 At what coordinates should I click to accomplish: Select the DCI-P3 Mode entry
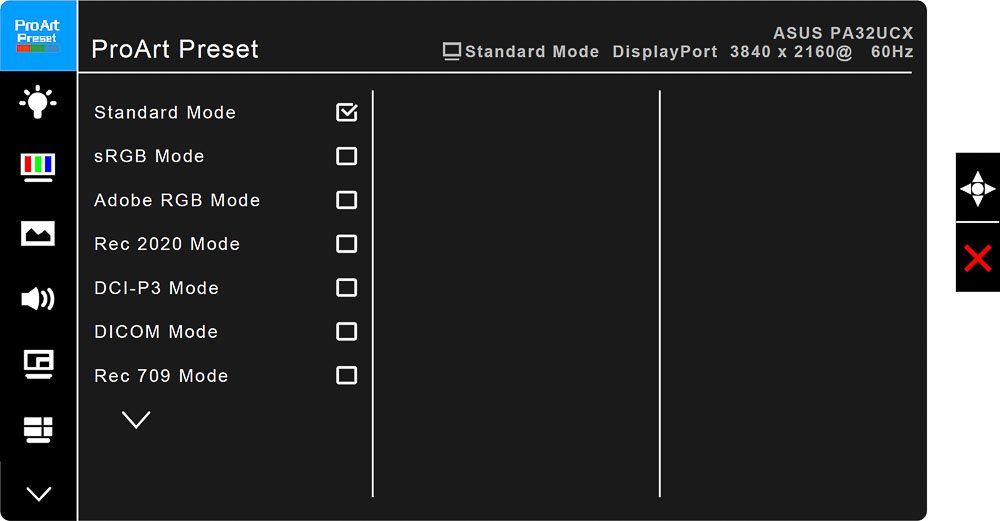click(x=156, y=288)
